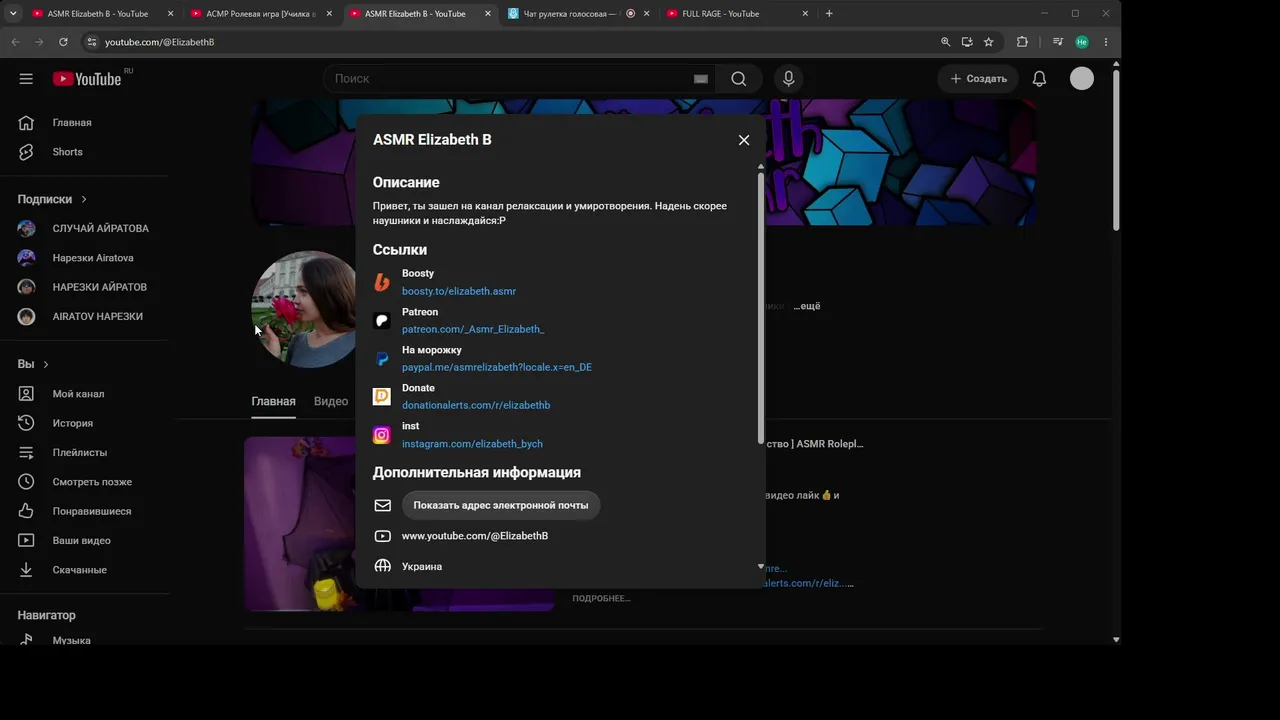Screen dimensions: 1280x720
Task: Click the Instagram icon next to inst
Action: tap(382, 435)
